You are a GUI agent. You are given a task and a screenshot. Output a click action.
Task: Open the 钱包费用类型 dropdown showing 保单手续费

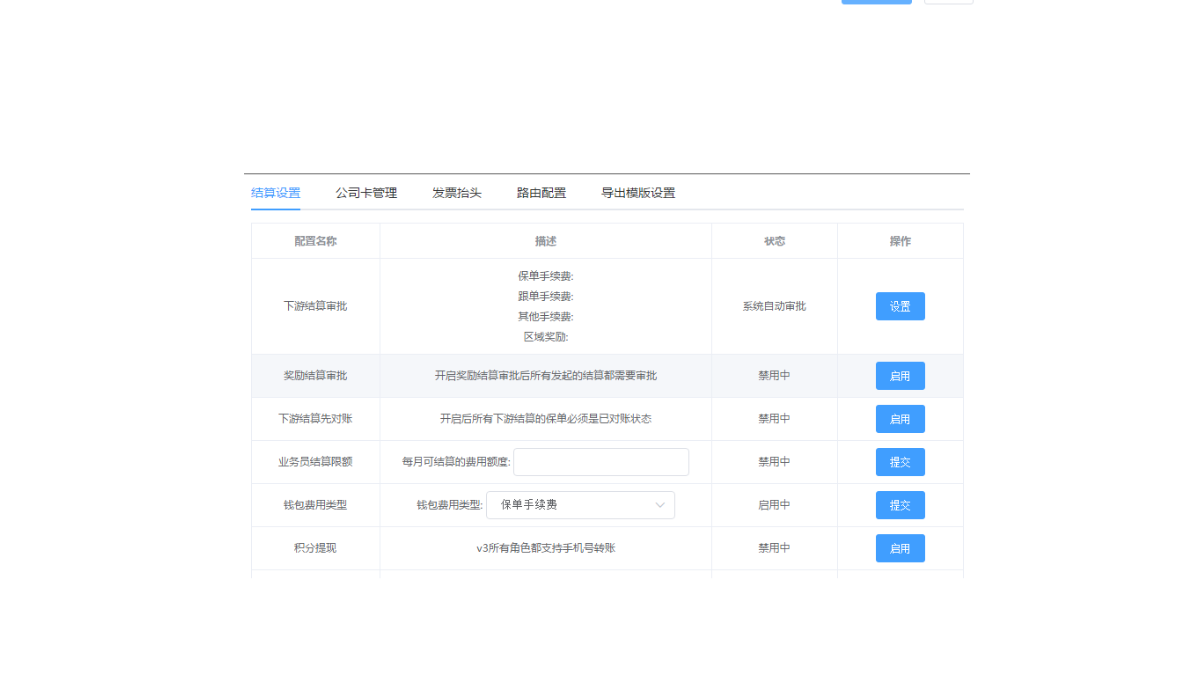tap(581, 505)
